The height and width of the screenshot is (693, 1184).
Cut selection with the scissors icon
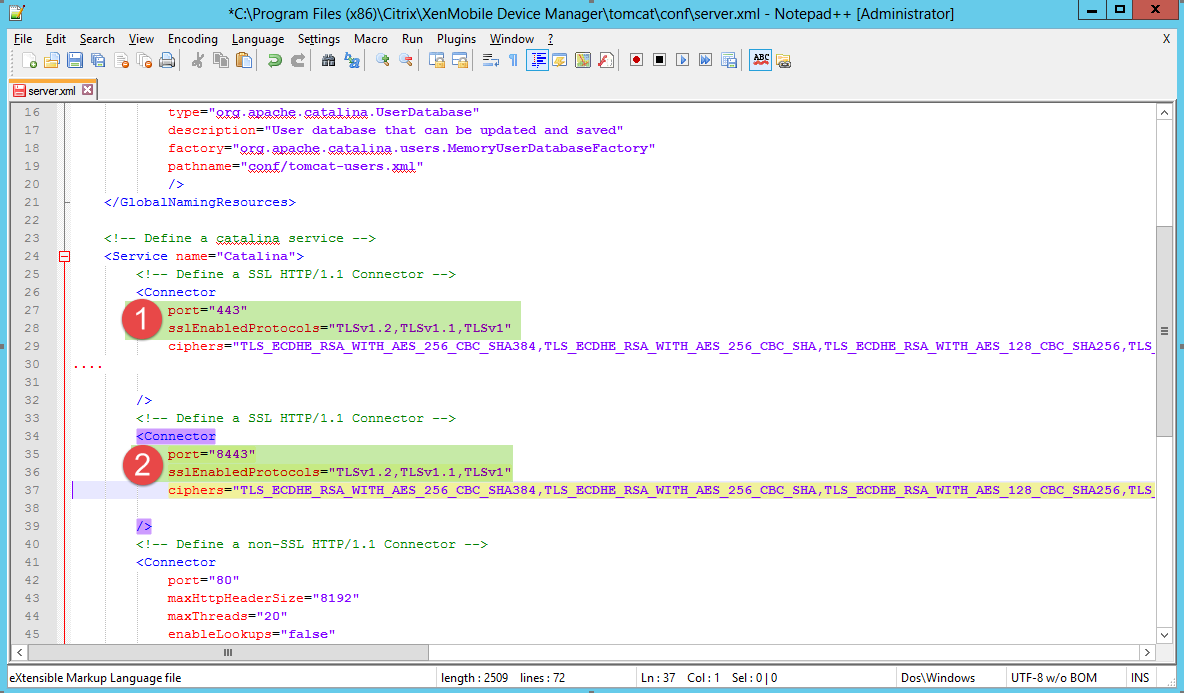(x=198, y=60)
